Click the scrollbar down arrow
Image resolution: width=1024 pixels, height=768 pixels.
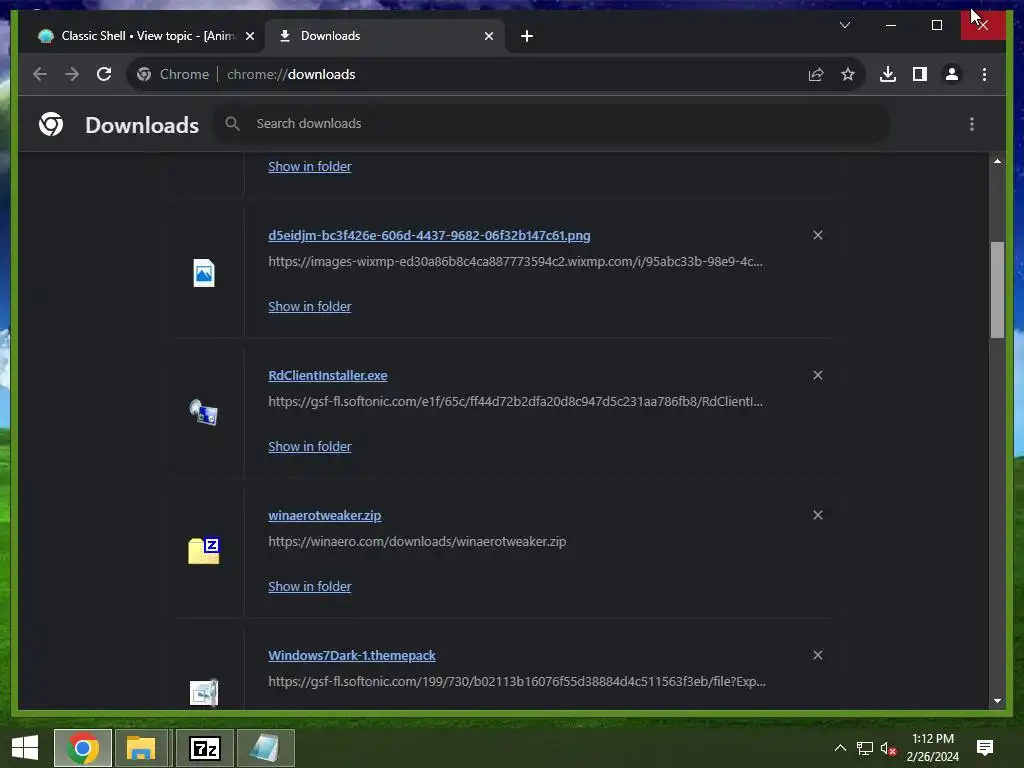[x=997, y=701]
